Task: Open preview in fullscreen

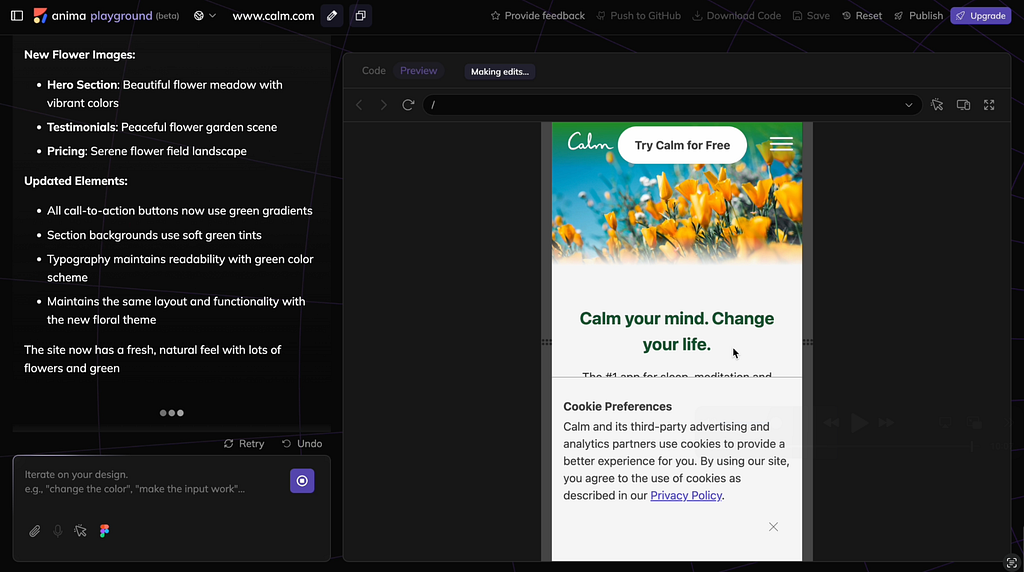Action: click(989, 105)
